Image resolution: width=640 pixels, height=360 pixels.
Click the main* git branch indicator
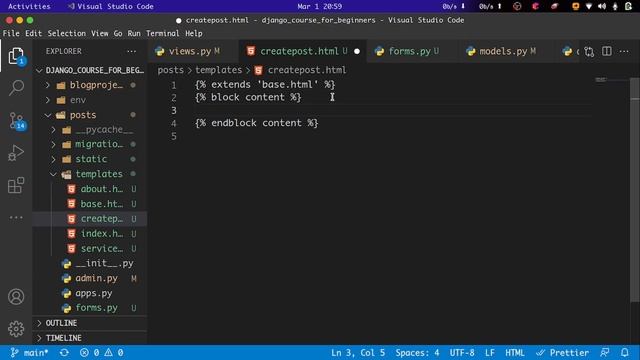coord(29,353)
